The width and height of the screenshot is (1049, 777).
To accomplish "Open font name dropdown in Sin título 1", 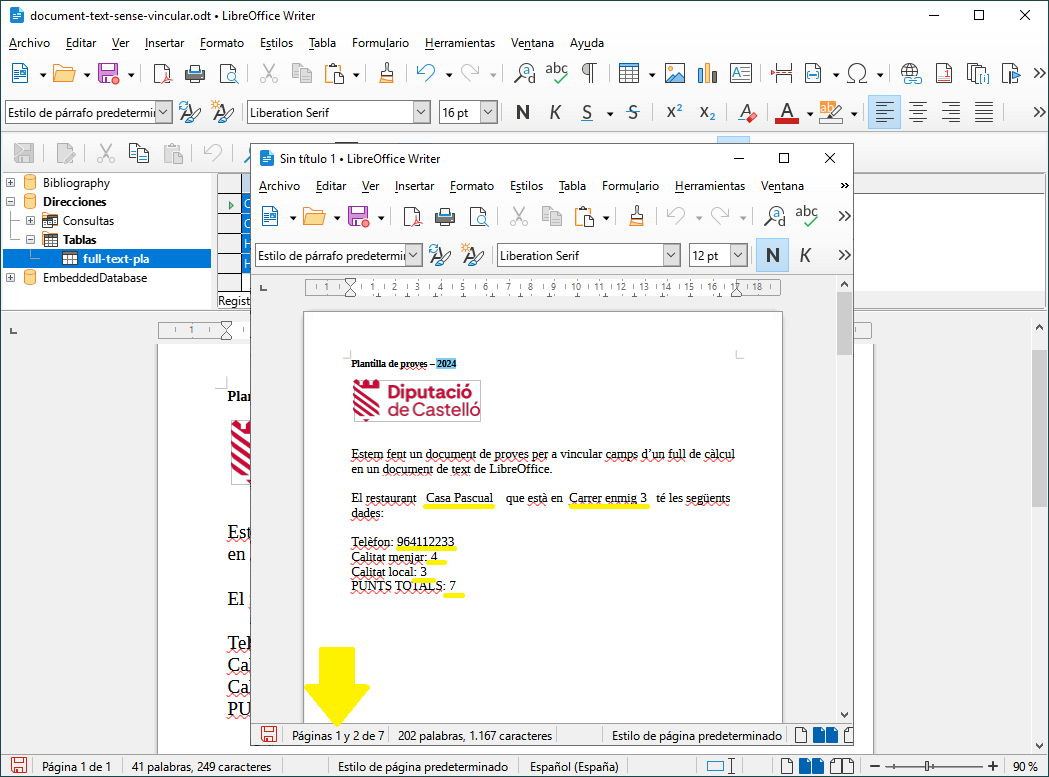I will click(672, 256).
